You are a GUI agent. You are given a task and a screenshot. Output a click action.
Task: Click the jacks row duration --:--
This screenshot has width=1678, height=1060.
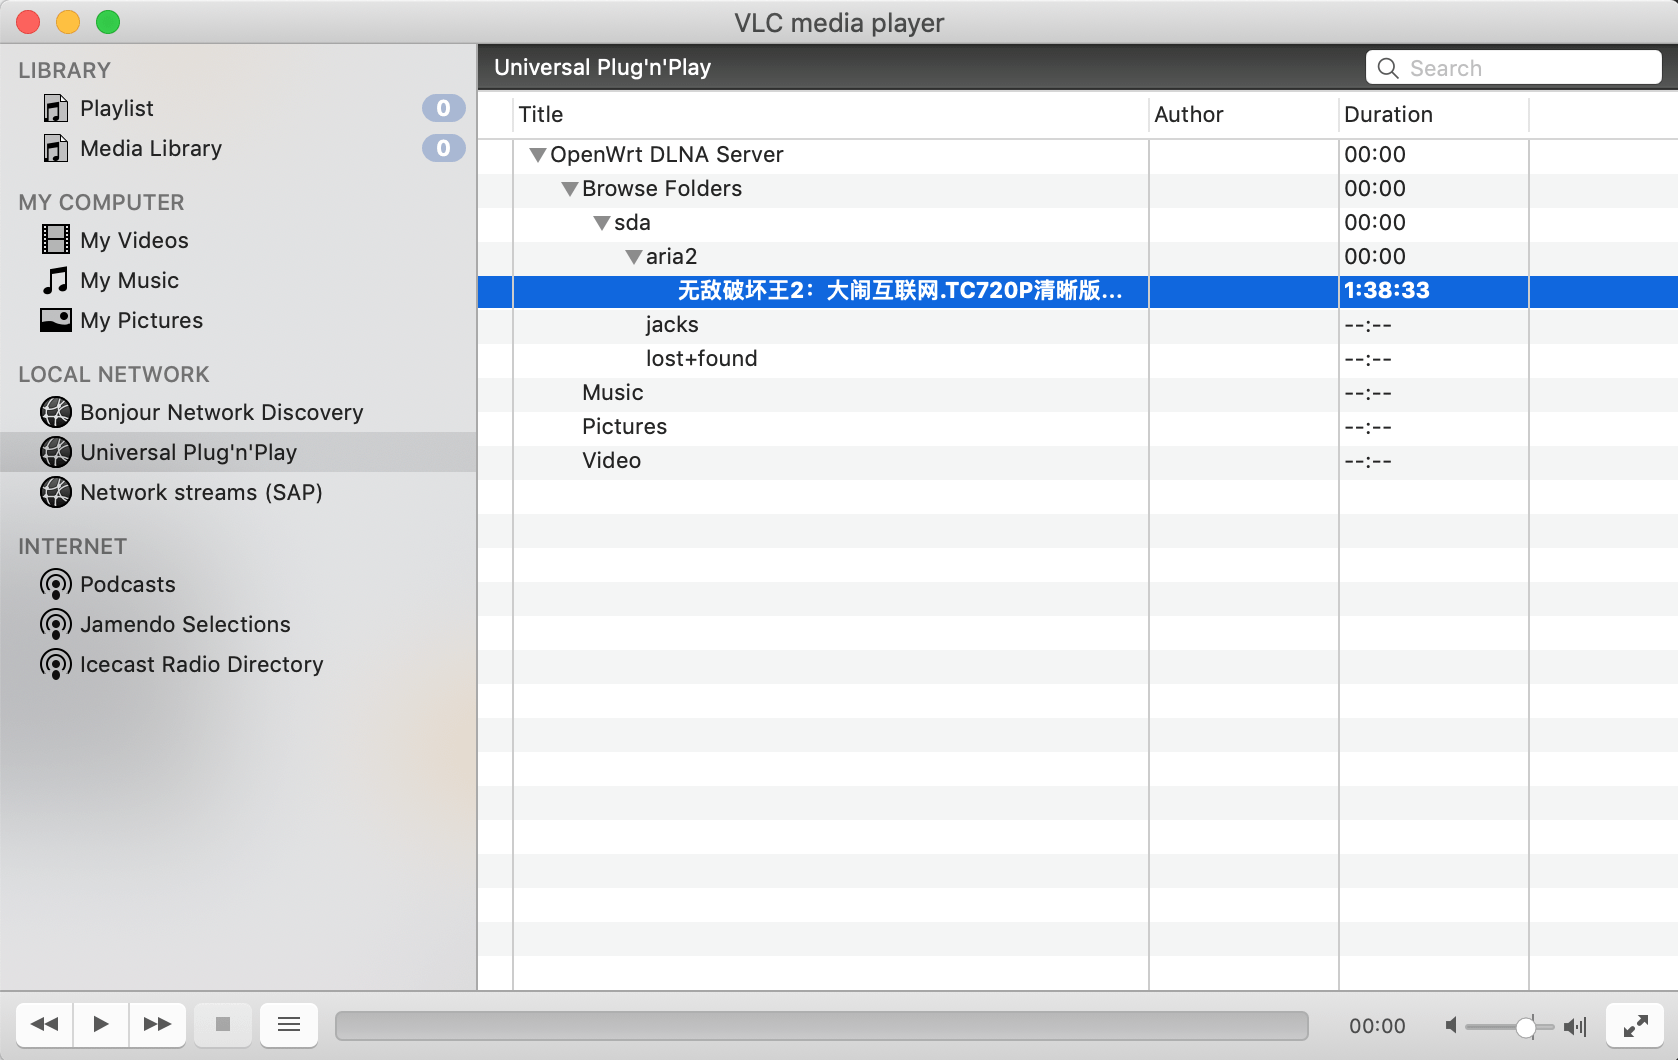point(1368,326)
